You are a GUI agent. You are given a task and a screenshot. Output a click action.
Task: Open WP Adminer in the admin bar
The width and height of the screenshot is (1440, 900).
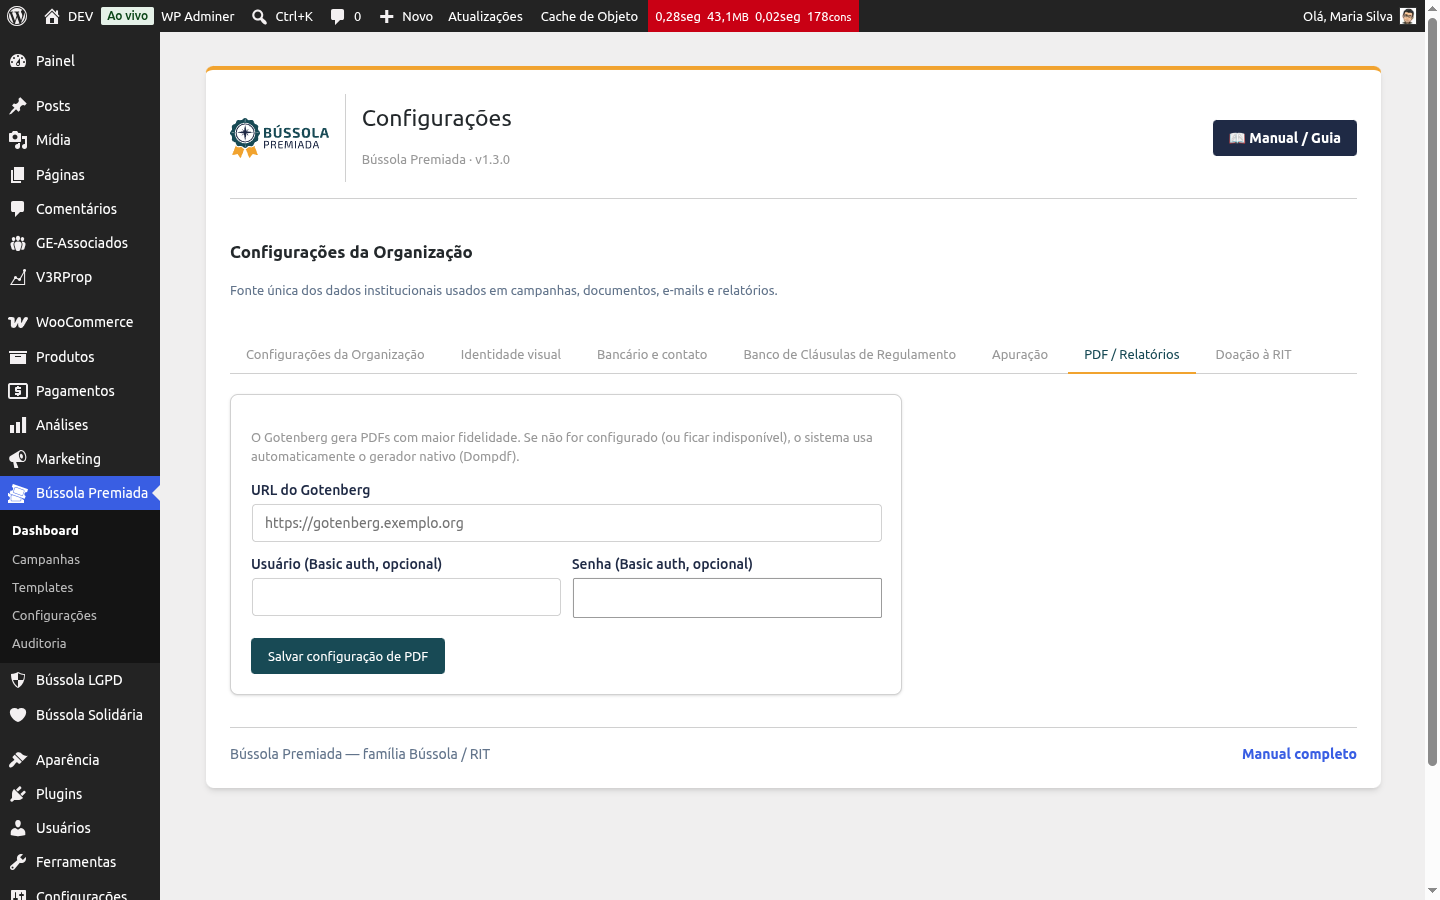(x=198, y=16)
